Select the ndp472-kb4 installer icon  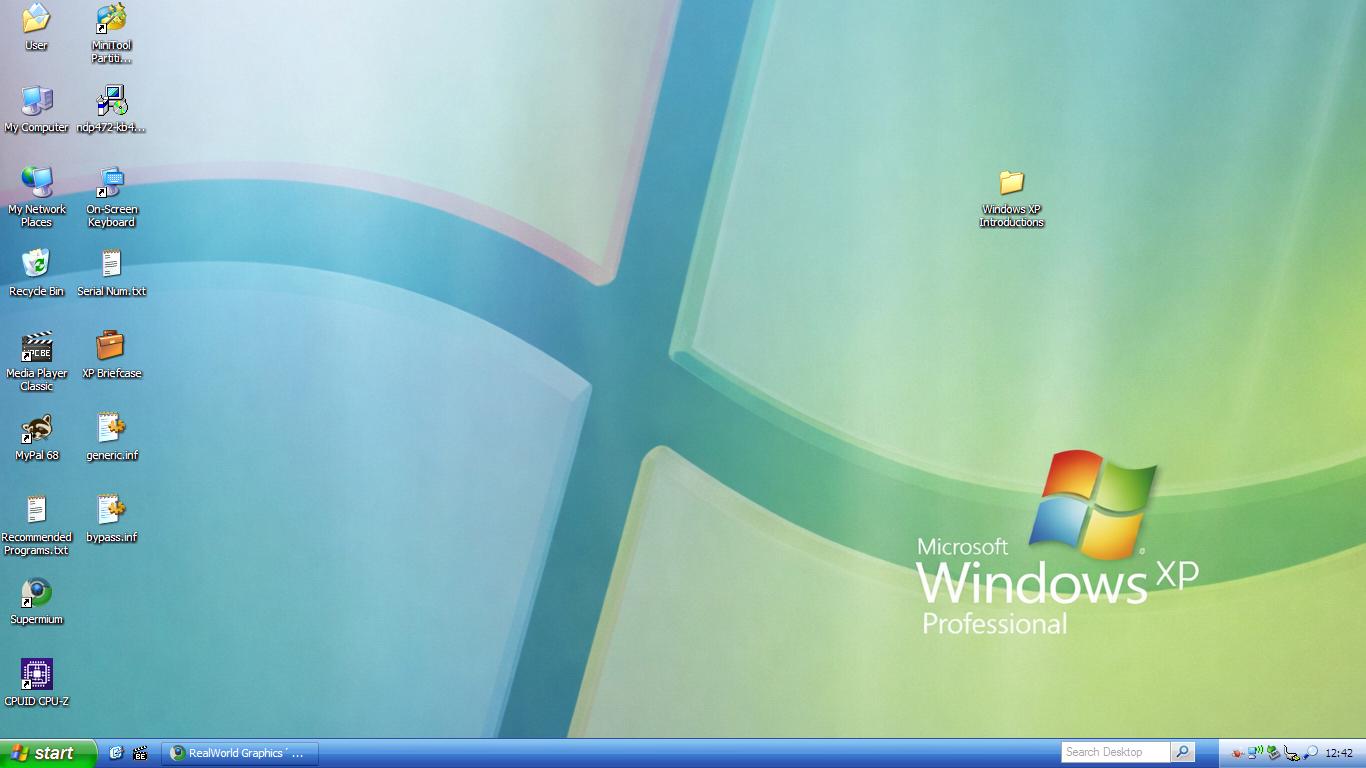[x=111, y=100]
